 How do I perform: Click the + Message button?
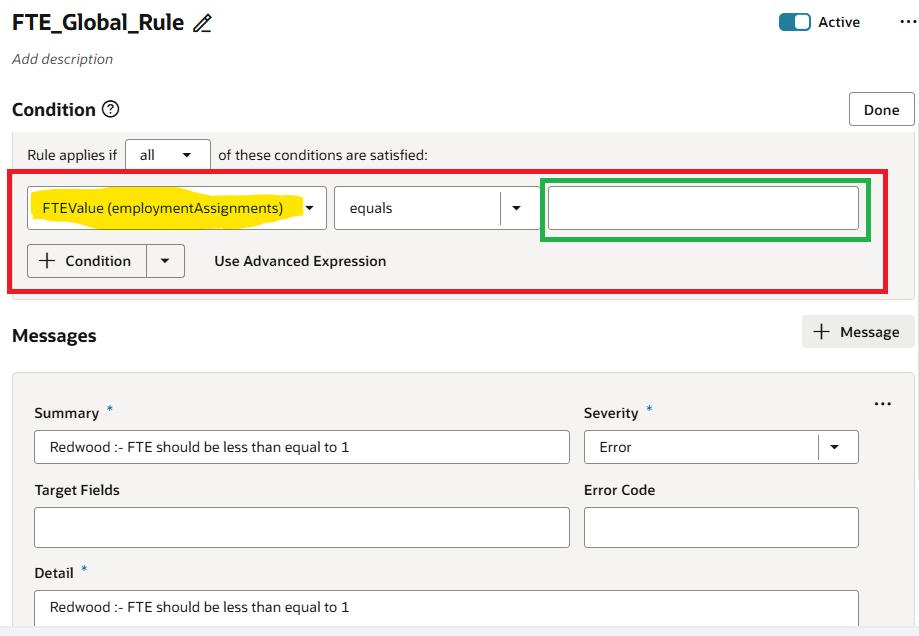pyautogui.click(x=858, y=332)
